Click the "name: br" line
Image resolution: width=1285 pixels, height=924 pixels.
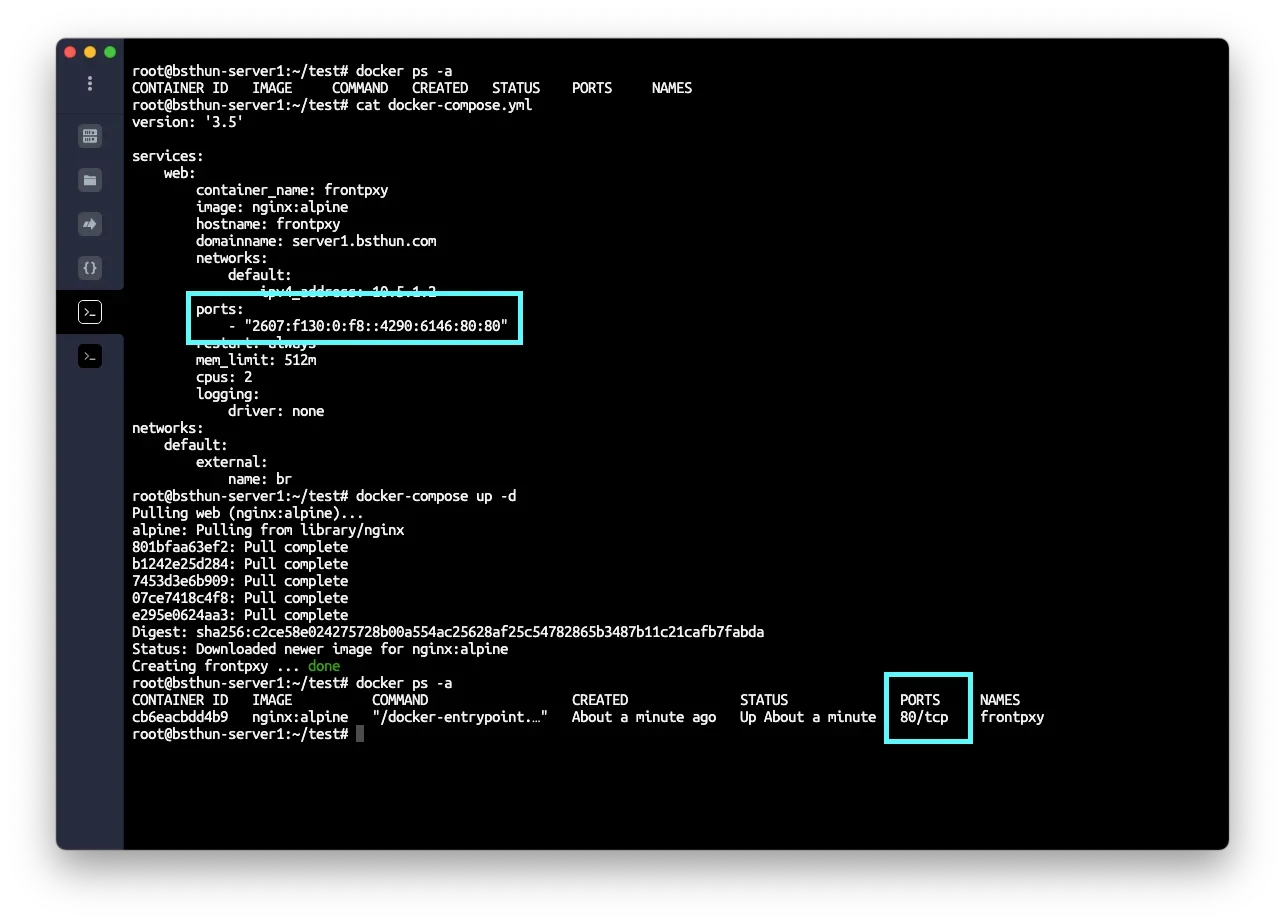point(260,479)
